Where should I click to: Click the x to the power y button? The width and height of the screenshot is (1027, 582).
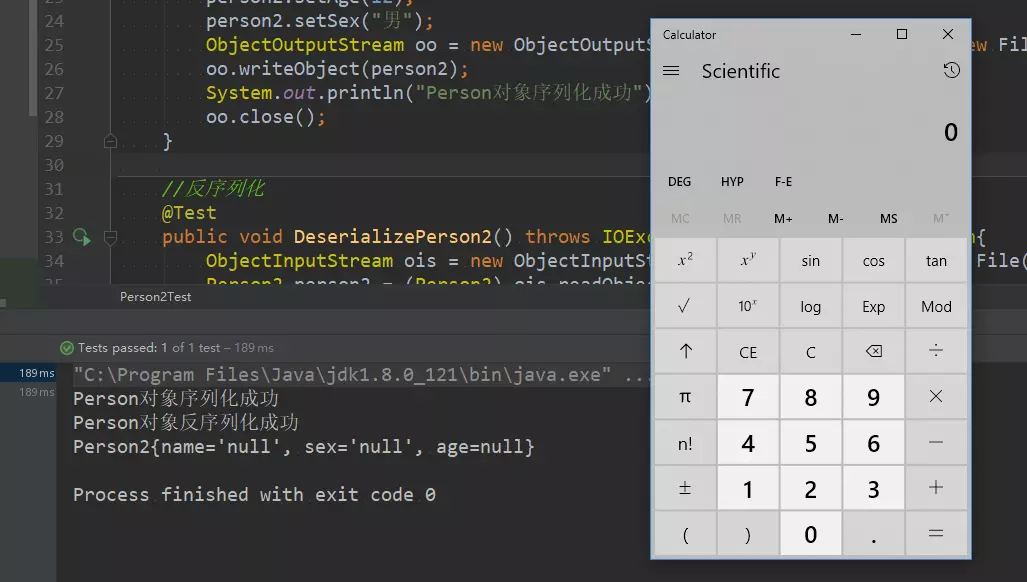748,260
